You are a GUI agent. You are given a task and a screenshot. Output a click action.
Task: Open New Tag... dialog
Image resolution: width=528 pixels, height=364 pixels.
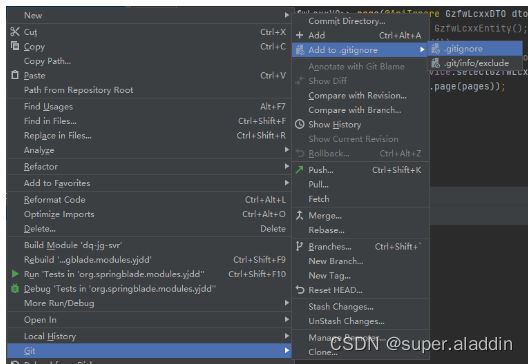(x=329, y=275)
